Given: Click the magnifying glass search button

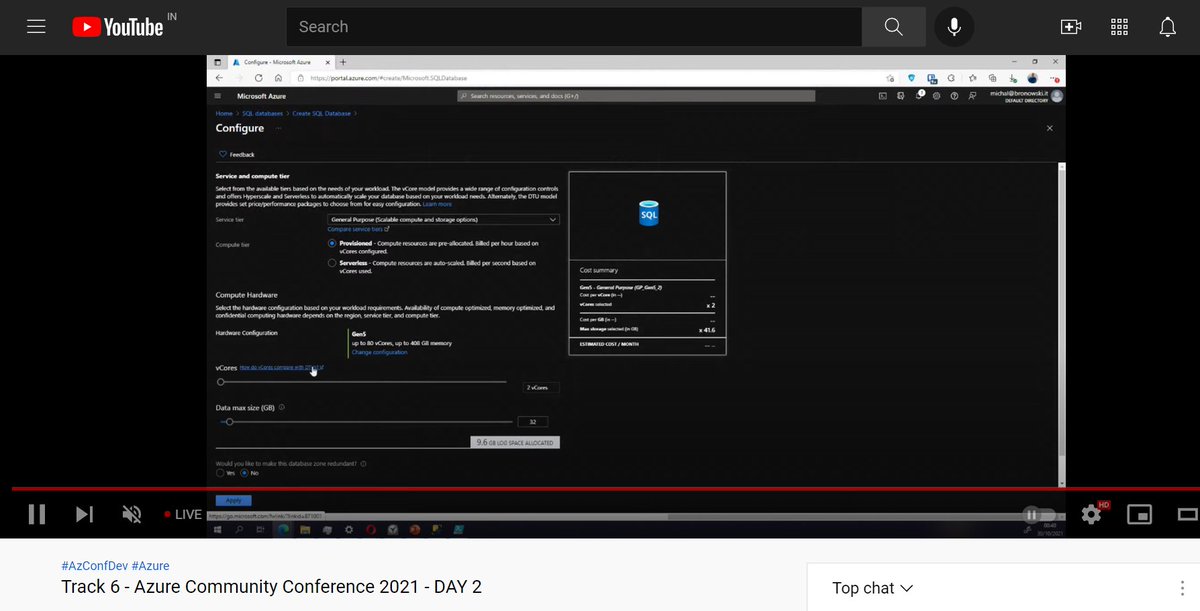Looking at the screenshot, I should click(894, 27).
